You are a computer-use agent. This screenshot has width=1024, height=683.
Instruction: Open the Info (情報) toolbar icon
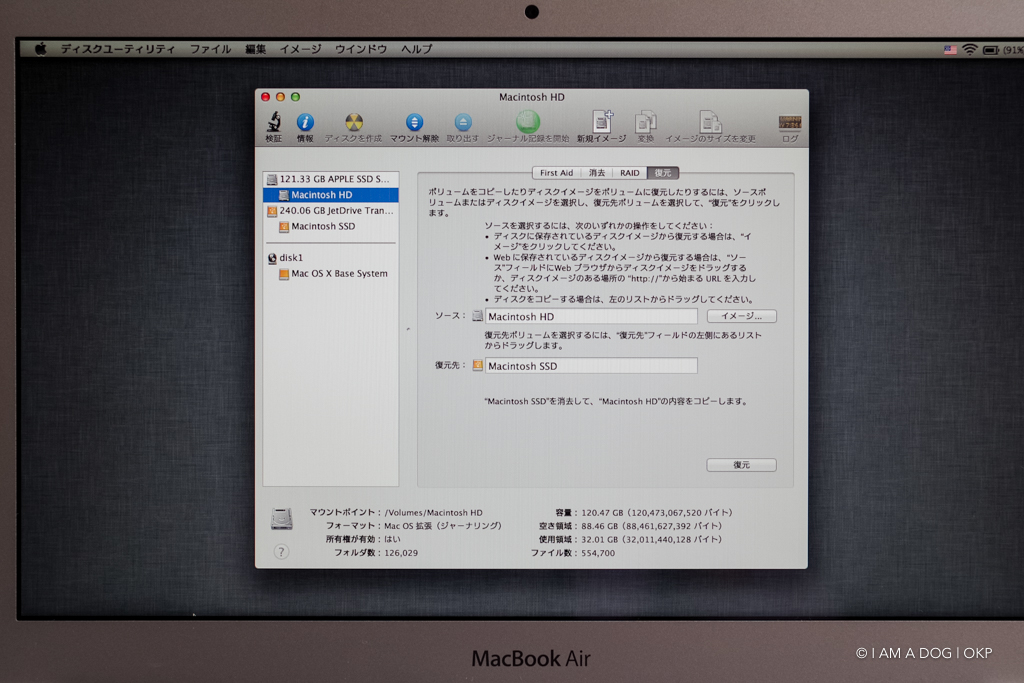point(305,122)
